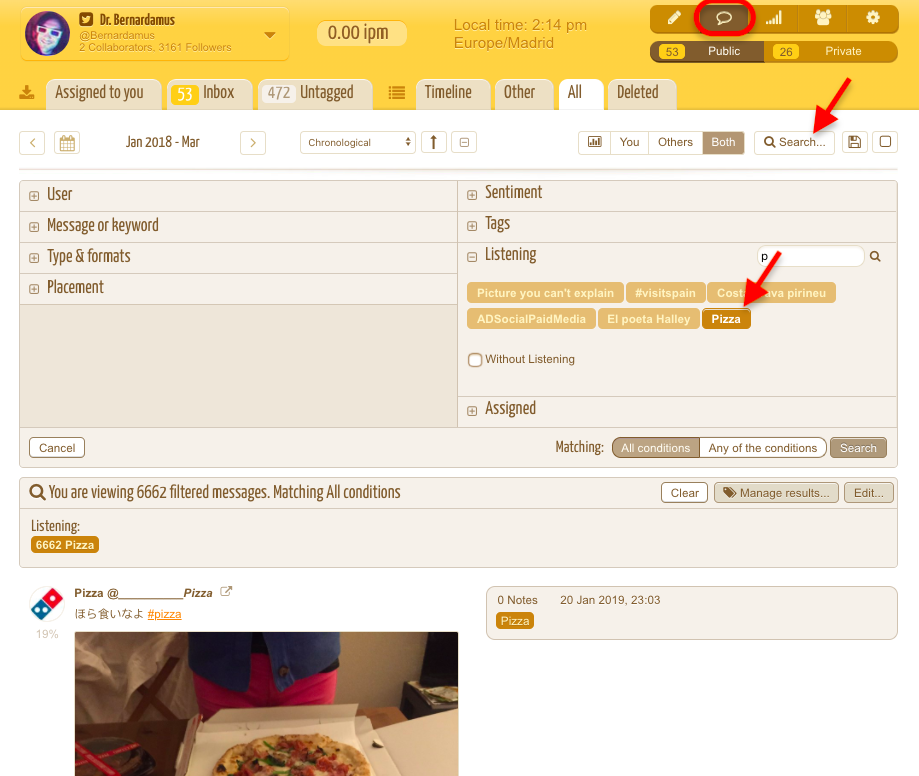
Task: Go to previous date range arrow
Action: (x=32, y=142)
